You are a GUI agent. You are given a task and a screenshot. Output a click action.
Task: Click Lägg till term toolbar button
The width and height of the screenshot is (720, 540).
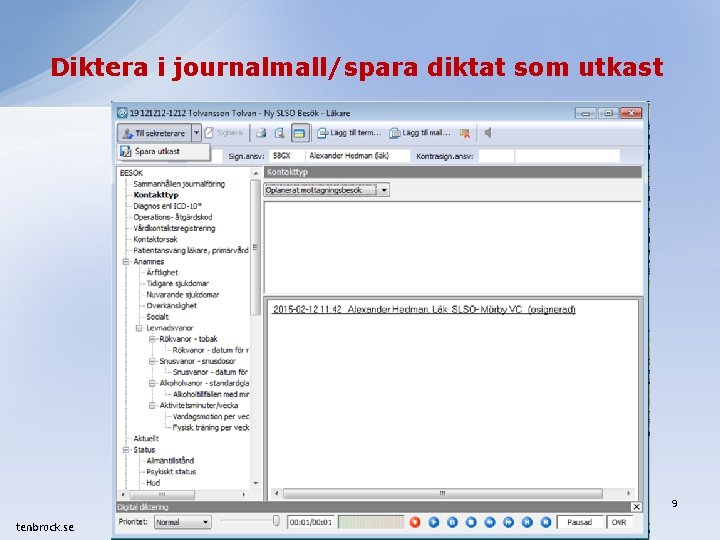coord(349,133)
